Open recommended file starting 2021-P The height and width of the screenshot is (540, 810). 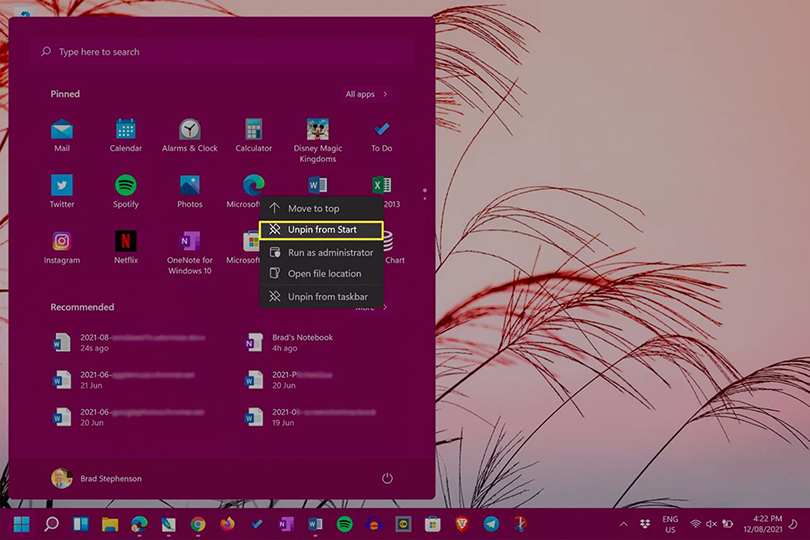point(289,380)
